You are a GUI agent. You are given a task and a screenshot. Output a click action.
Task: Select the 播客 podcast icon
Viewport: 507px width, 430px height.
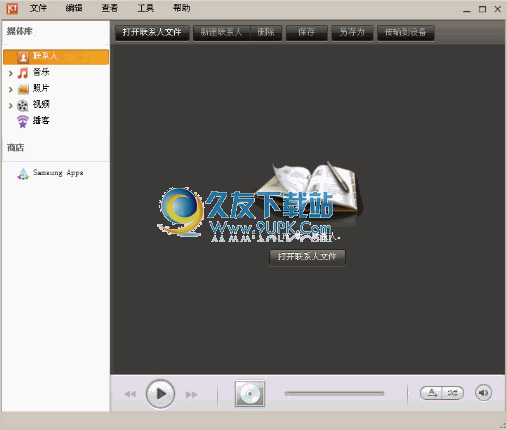[x=23, y=121]
